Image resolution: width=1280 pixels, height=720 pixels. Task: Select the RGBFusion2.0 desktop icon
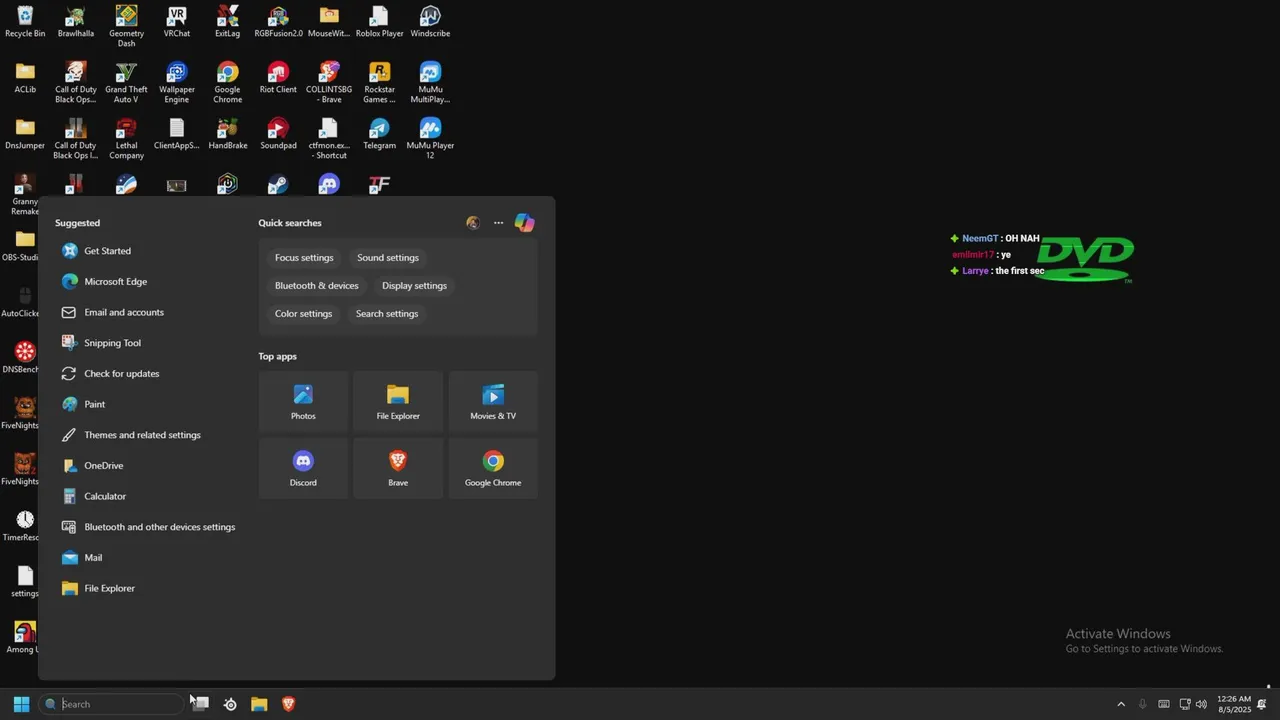tap(278, 22)
